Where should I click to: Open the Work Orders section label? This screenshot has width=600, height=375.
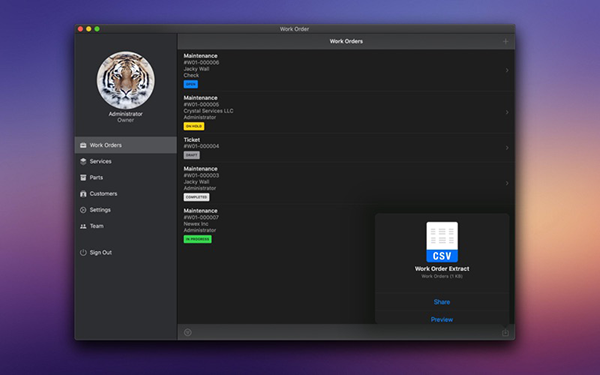(x=106, y=145)
